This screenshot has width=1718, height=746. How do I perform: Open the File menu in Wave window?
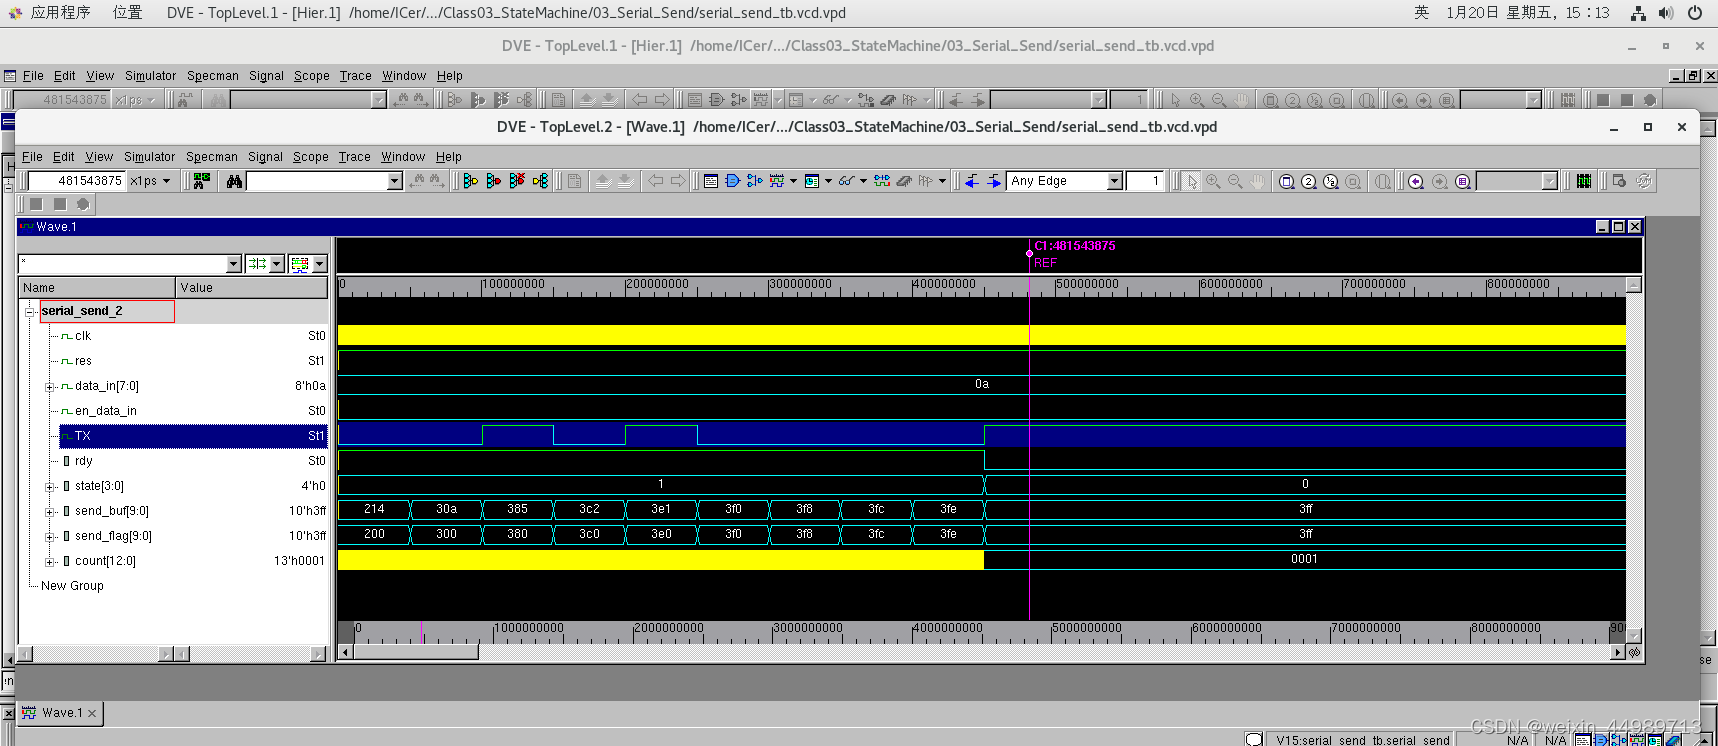pyautogui.click(x=32, y=157)
